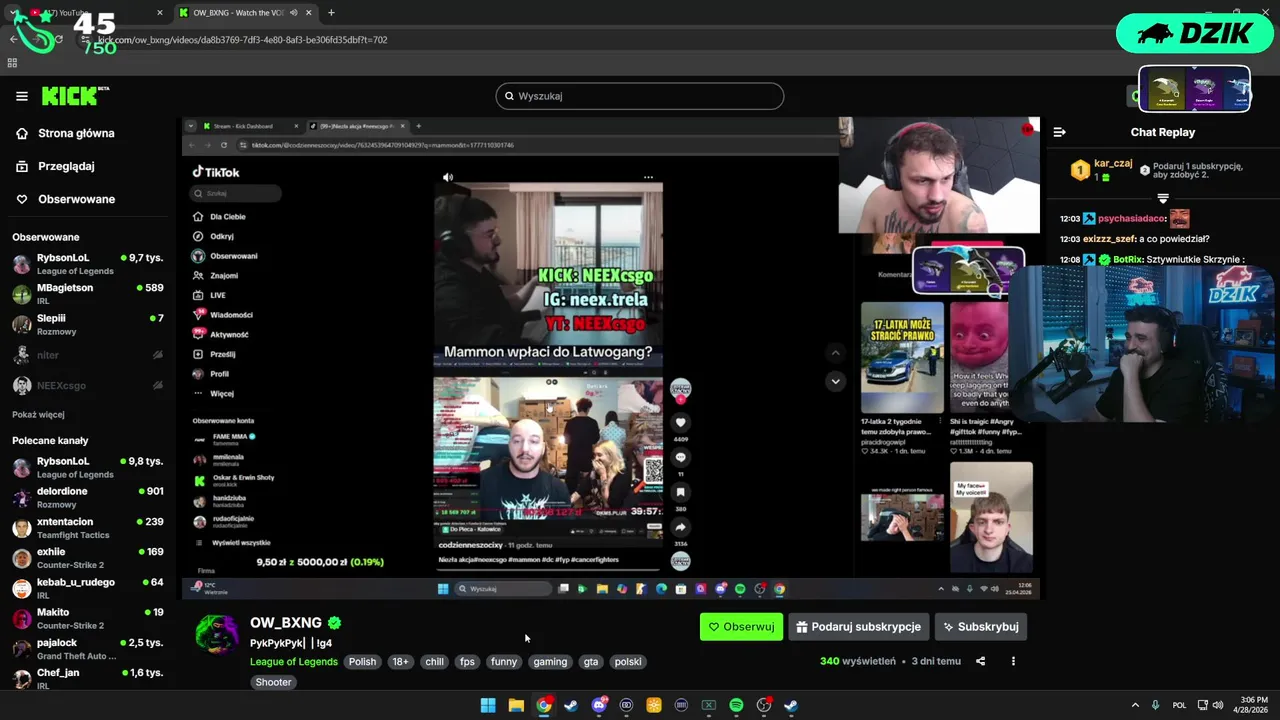The height and width of the screenshot is (720, 1280).
Task: Open Windows Start menu
Action: point(488,705)
